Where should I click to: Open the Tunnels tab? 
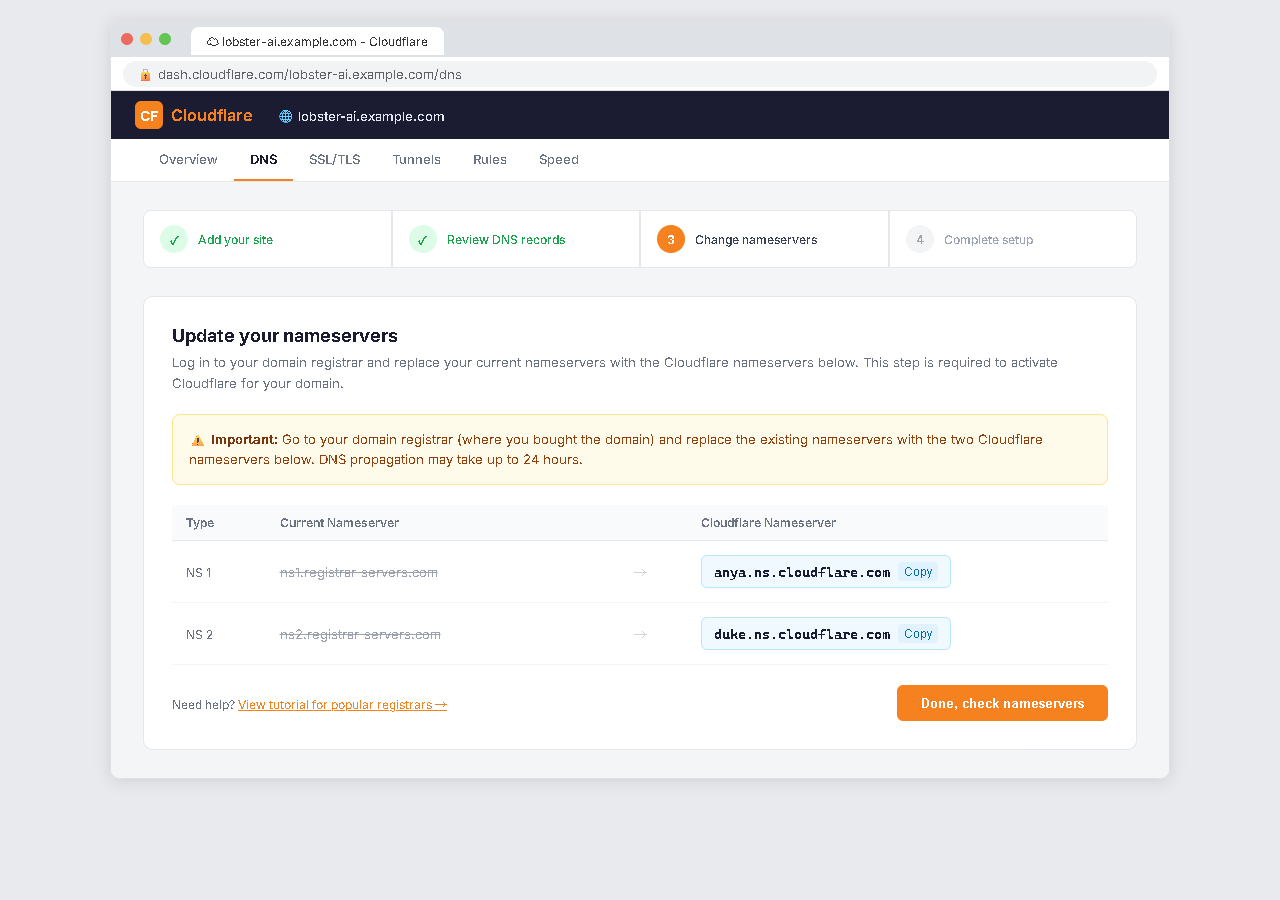(416, 160)
